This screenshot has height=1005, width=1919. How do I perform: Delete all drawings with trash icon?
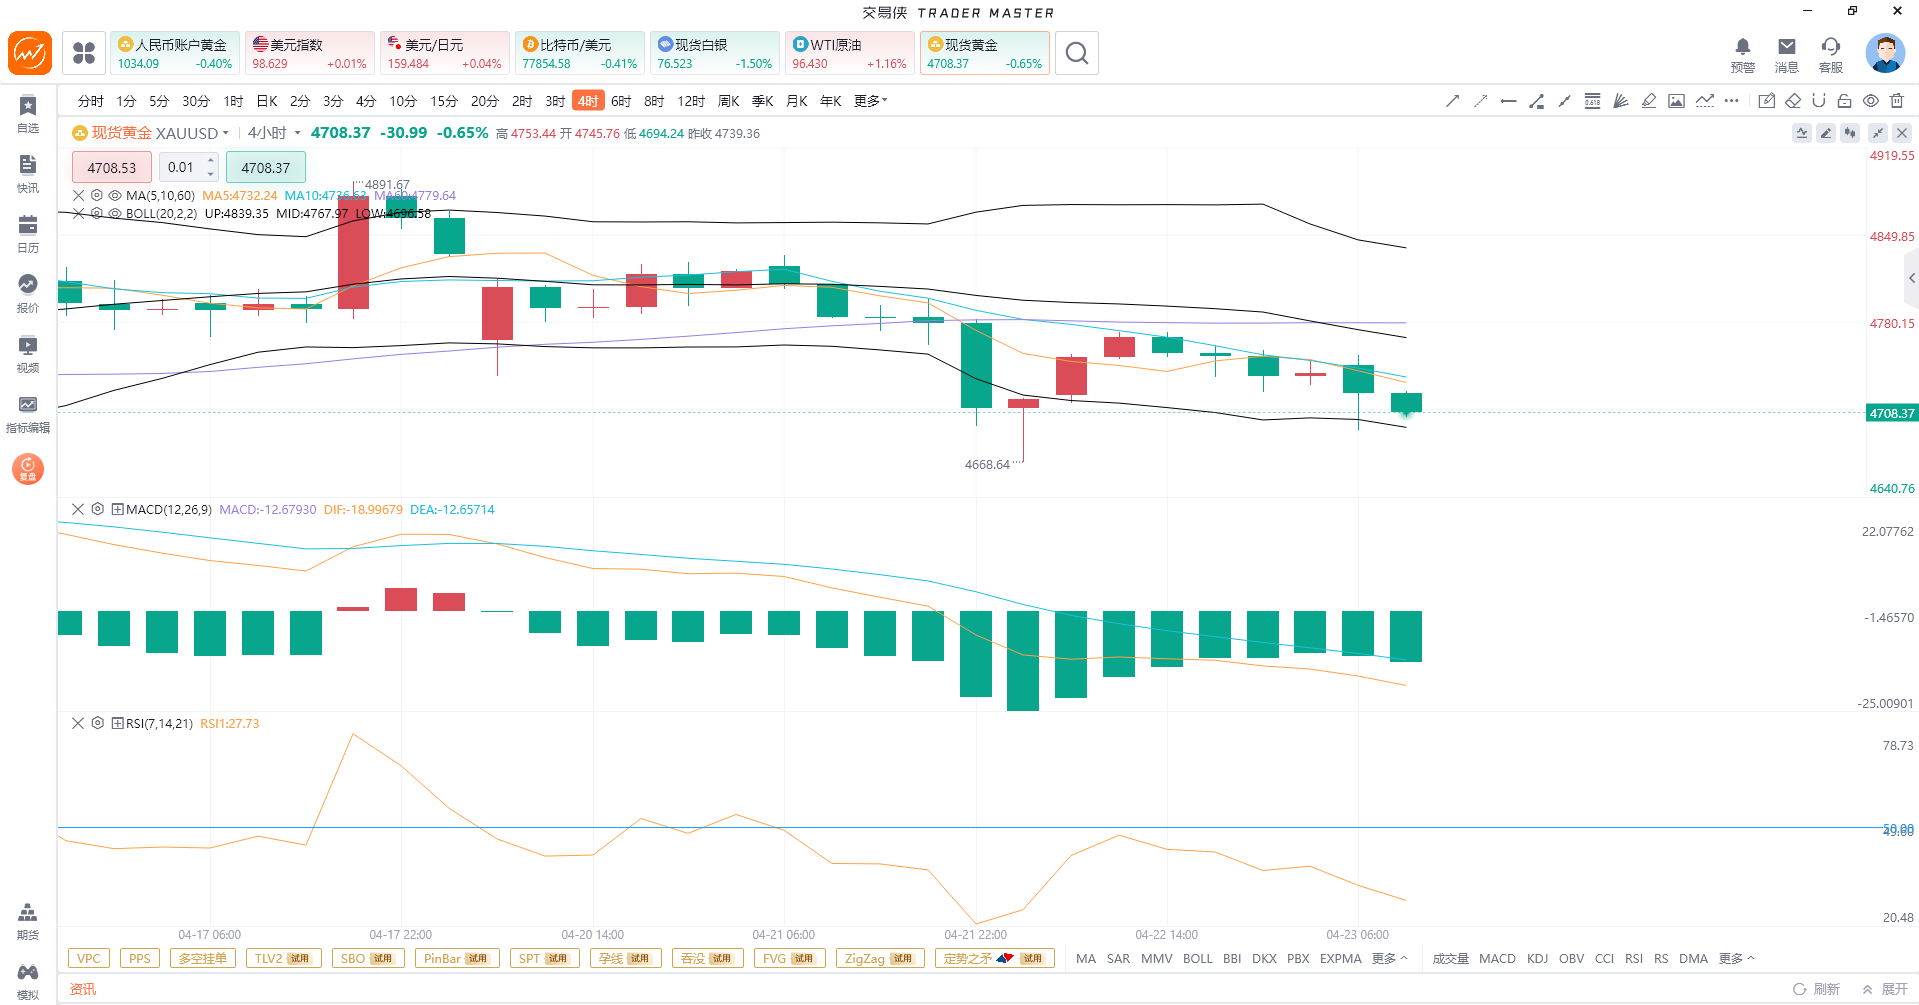click(1897, 101)
